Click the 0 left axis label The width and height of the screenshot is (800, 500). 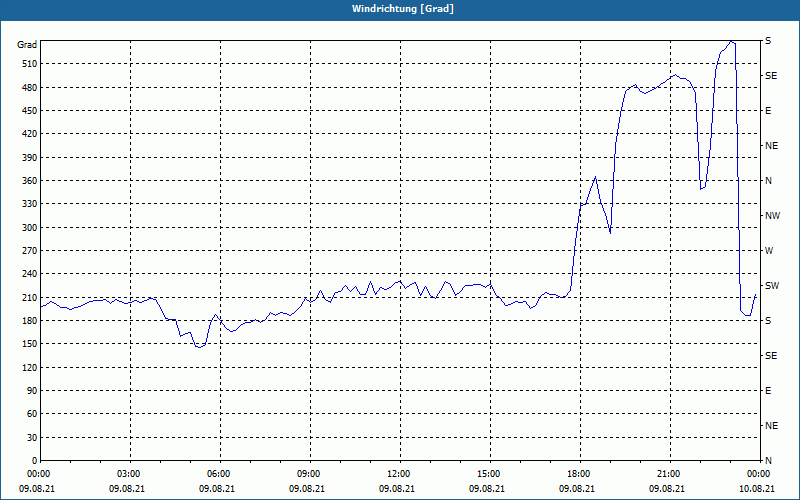point(34,461)
